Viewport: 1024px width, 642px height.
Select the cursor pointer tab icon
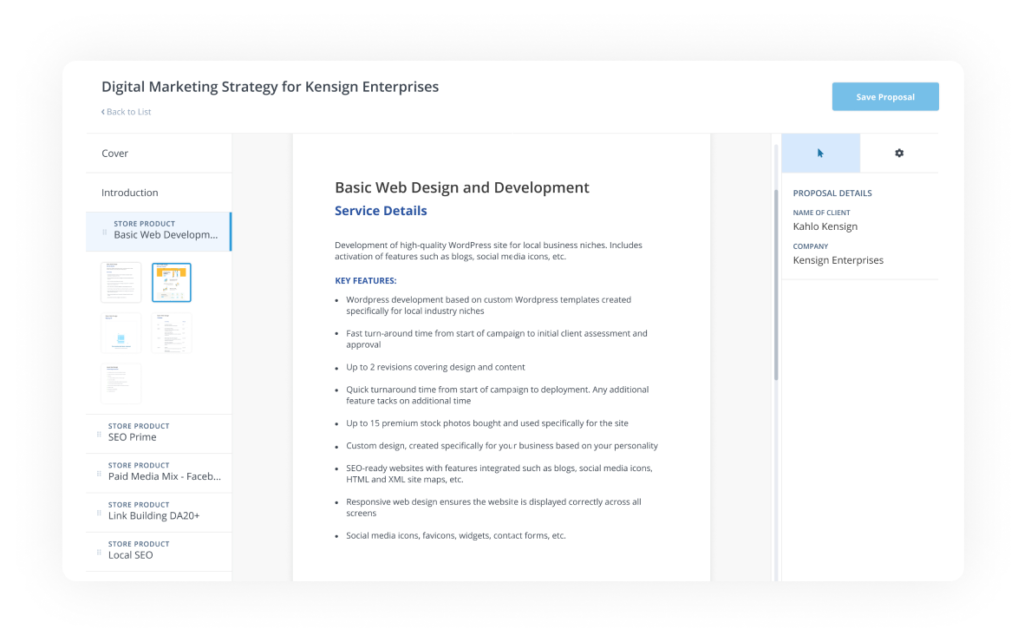tap(820, 153)
